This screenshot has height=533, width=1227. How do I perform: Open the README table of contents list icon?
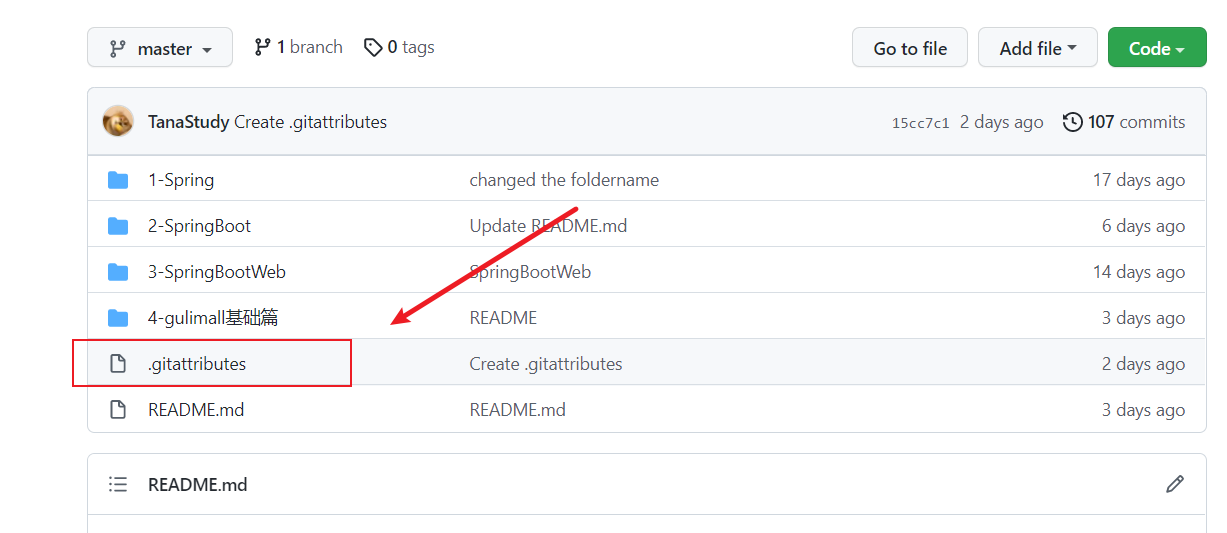point(118,484)
